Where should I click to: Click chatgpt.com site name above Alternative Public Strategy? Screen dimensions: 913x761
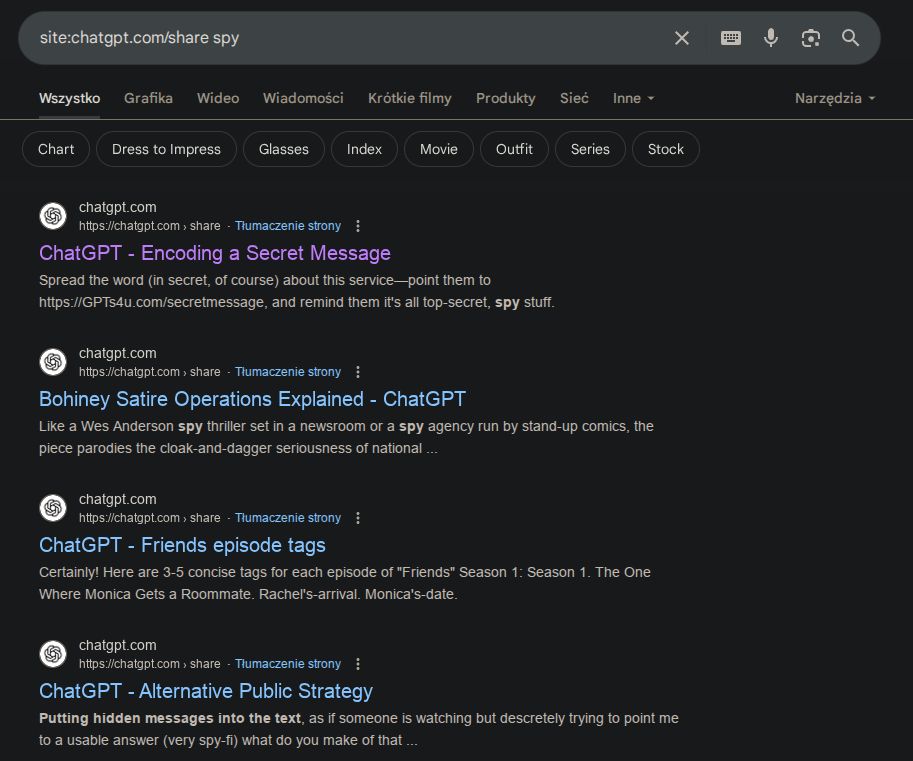click(118, 646)
